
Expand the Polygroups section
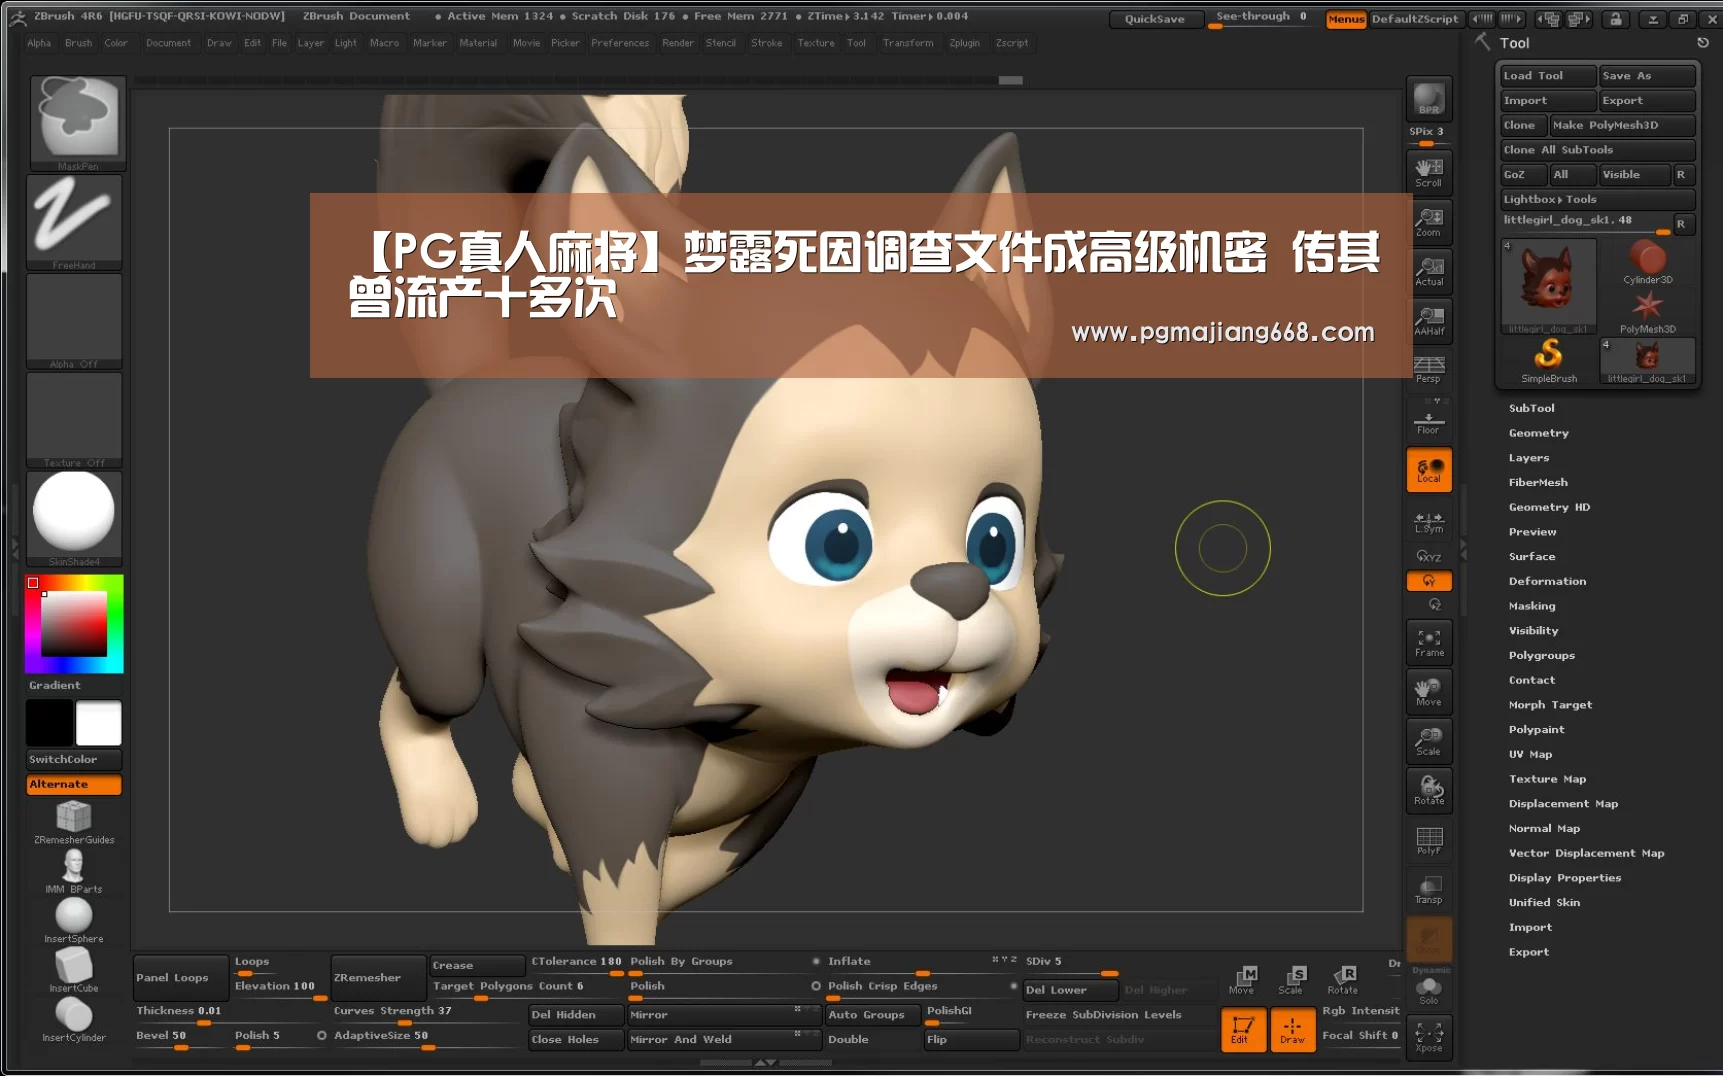(1541, 655)
